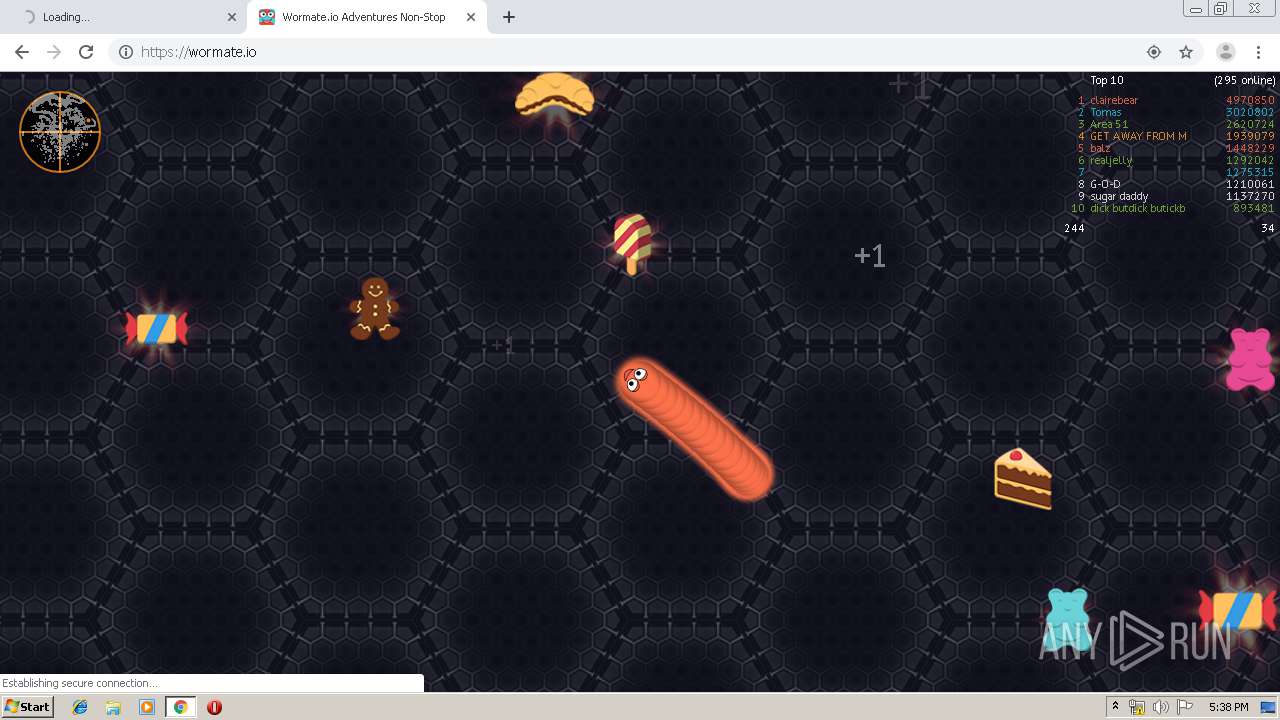The height and width of the screenshot is (720, 1280).
Task: Click the '244' value below the leaderboard
Action: coord(1074,228)
